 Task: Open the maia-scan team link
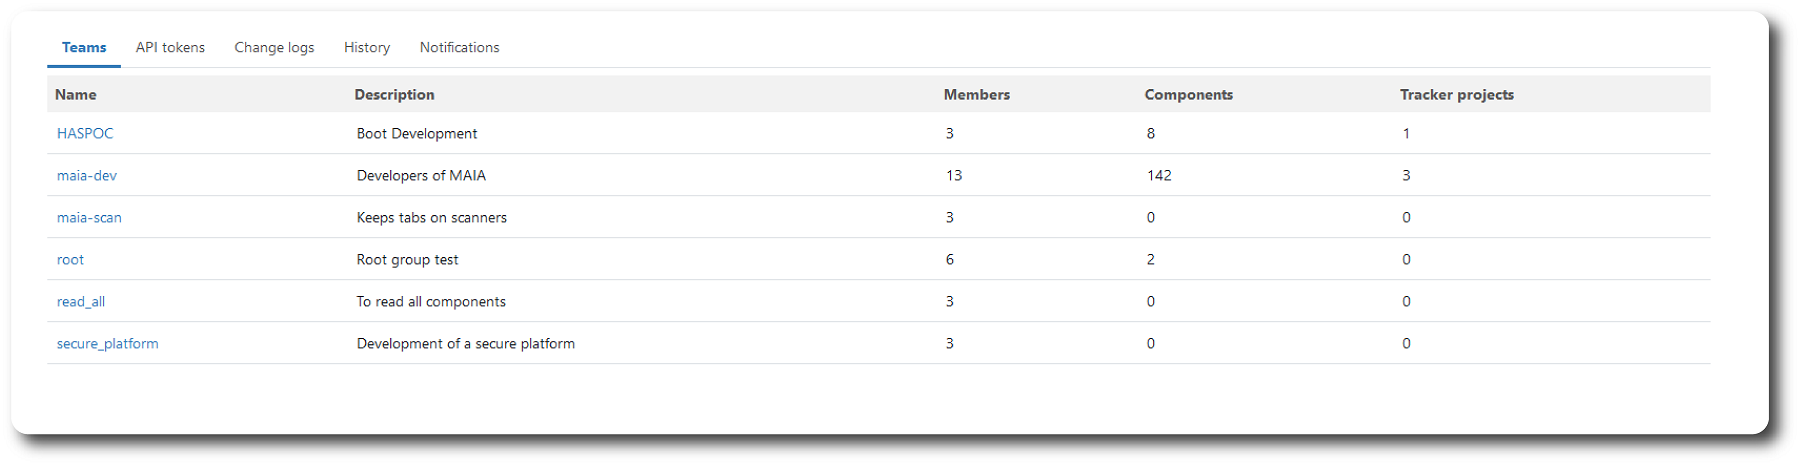pyautogui.click(x=89, y=218)
